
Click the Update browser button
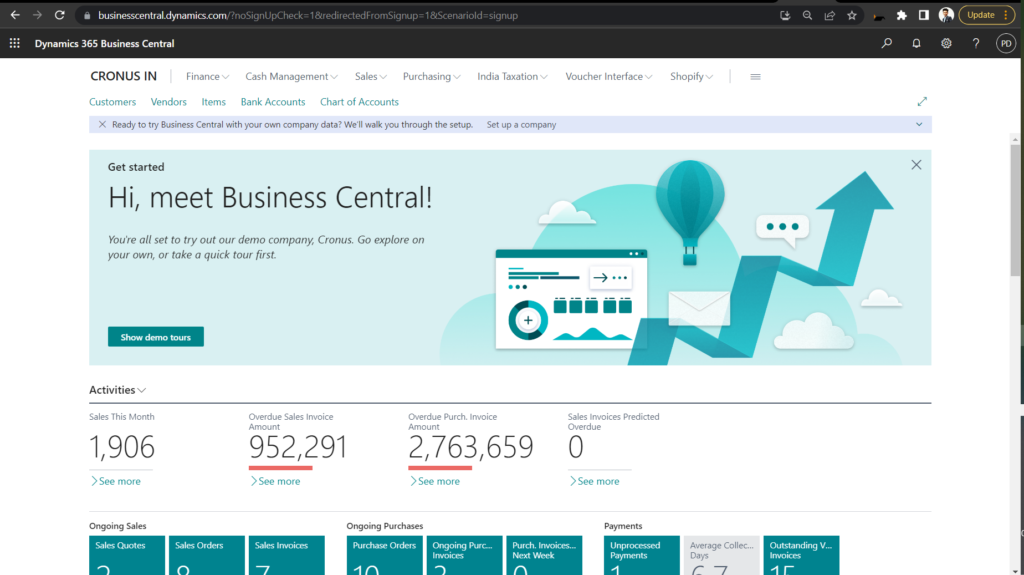pyautogui.click(x=987, y=15)
